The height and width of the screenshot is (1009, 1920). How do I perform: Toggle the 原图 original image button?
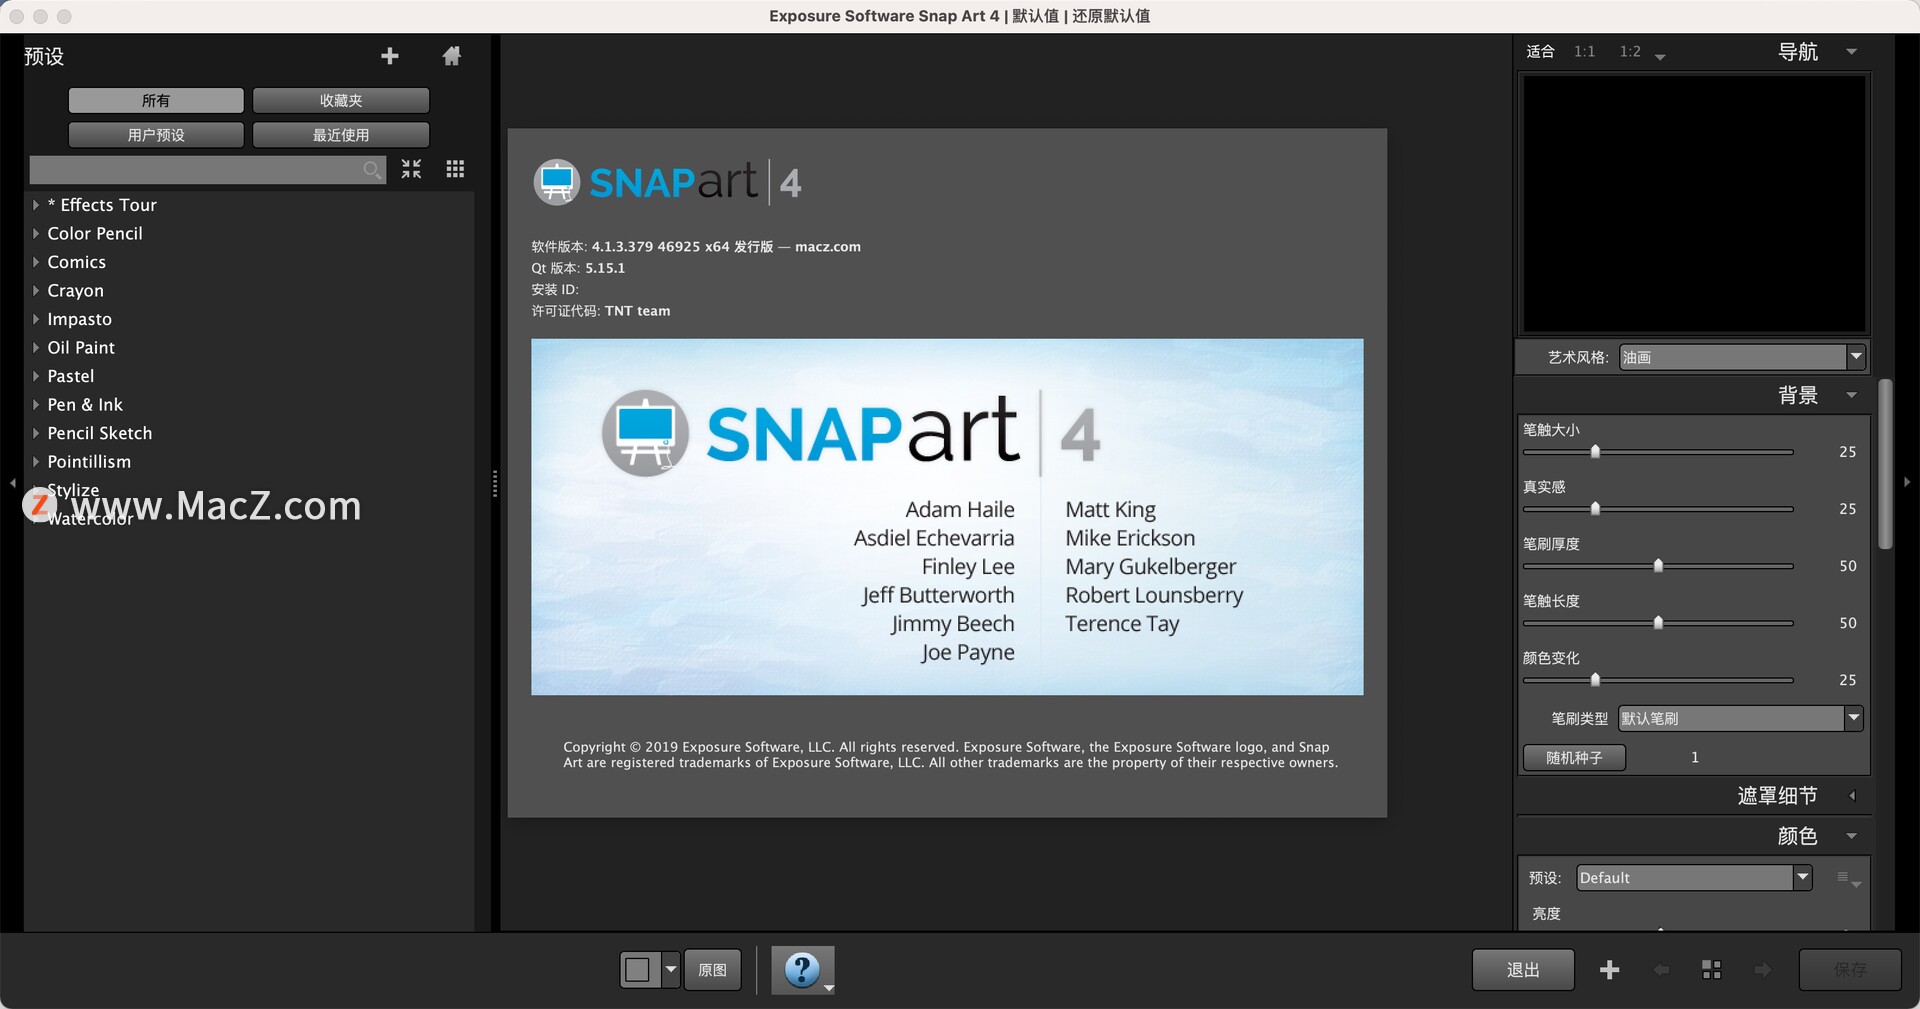712,969
